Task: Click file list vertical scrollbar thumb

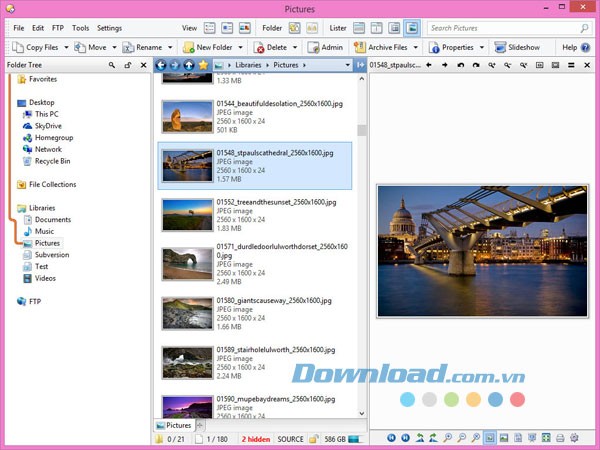Action: tap(362, 130)
